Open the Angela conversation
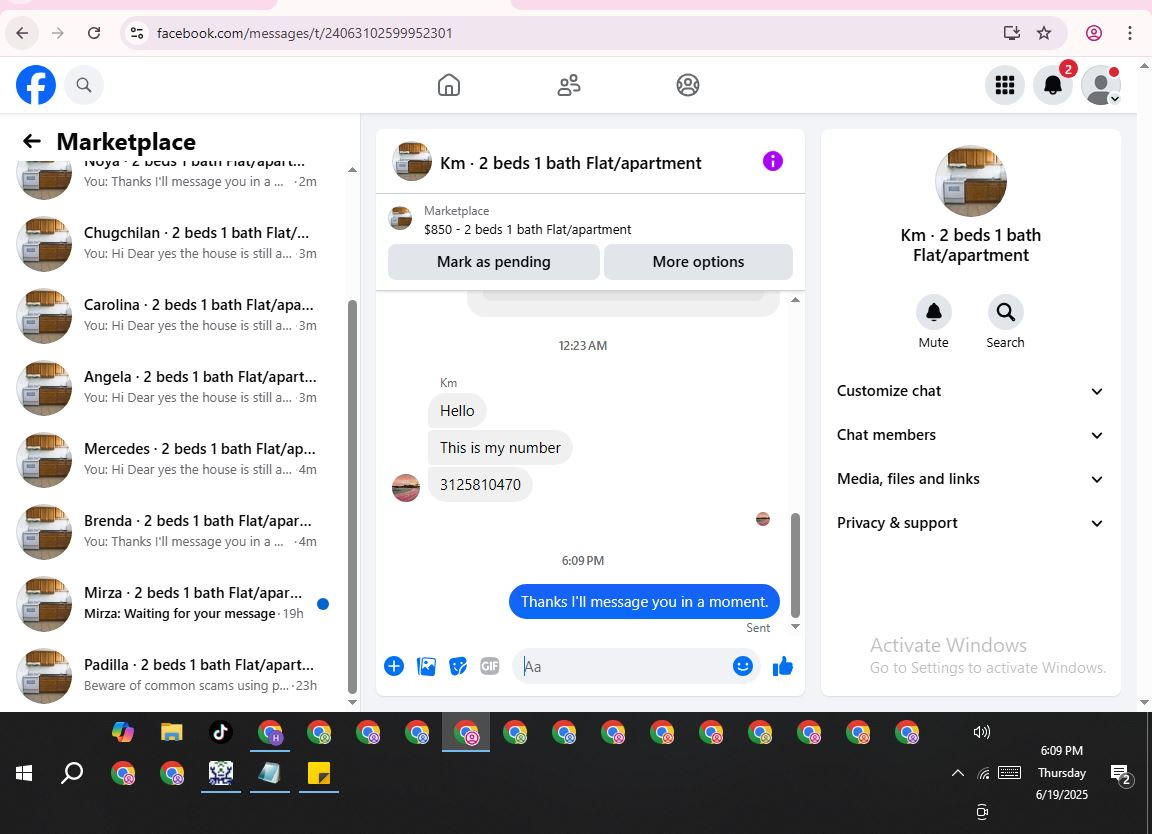This screenshot has width=1152, height=834. (175, 387)
